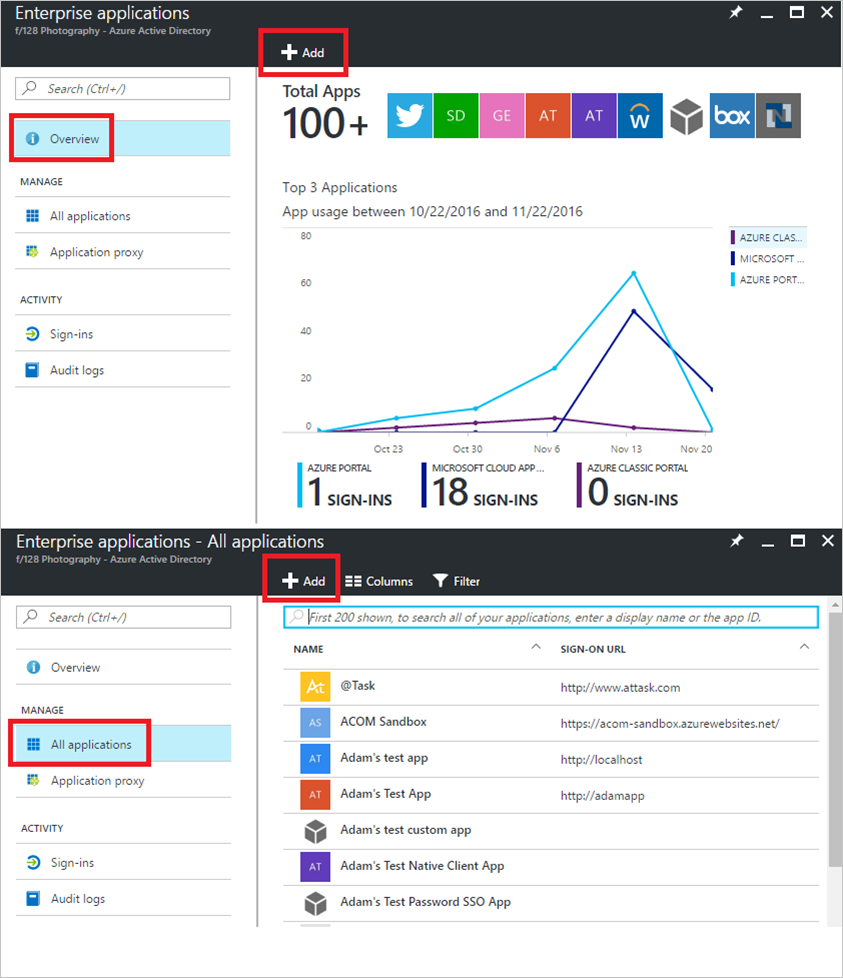The width and height of the screenshot is (843, 978).
Task: Click the ACOM Sandbox app icon
Action: [315, 722]
